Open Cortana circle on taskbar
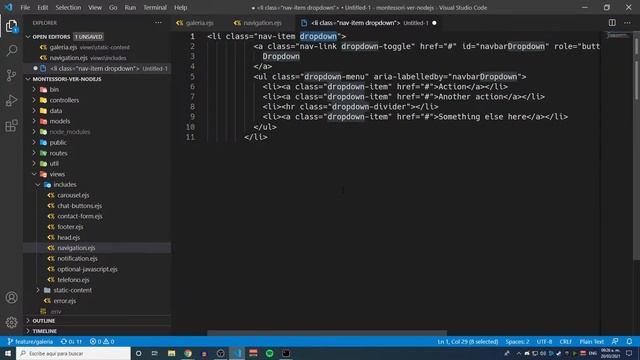Viewport: 640px width, 360px height. (138, 353)
